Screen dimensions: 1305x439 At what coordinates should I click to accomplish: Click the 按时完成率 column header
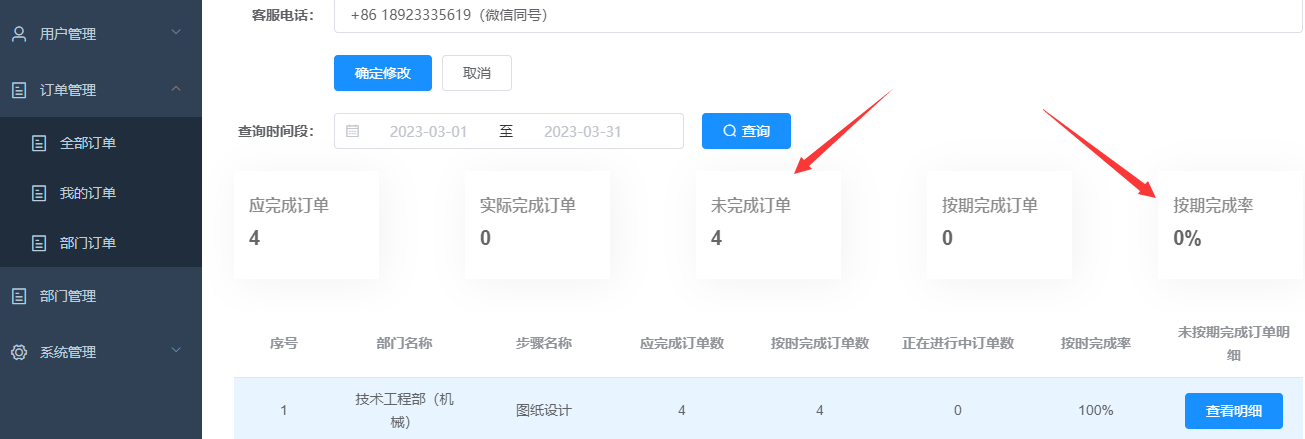1096,343
